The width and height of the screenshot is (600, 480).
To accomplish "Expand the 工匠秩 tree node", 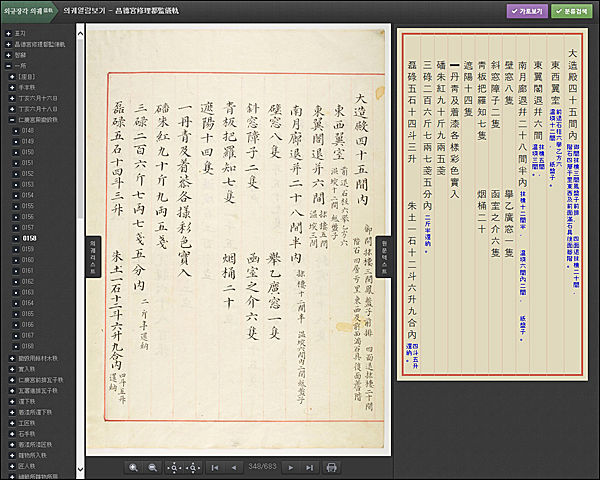I will click(12, 423).
